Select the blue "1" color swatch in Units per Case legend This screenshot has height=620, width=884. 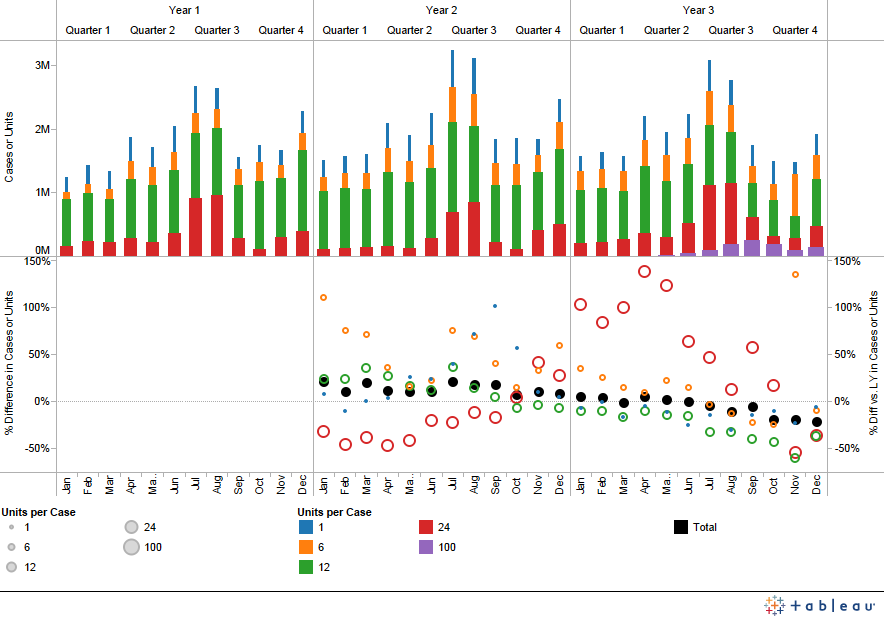(x=305, y=527)
